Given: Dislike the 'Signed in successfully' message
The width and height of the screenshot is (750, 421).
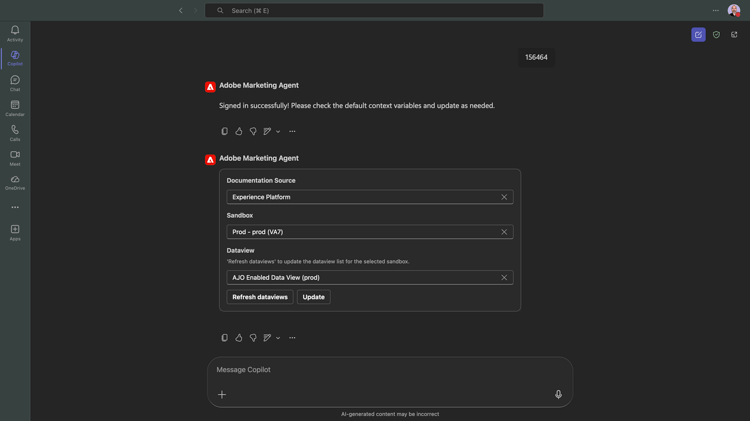Looking at the screenshot, I should click(253, 131).
